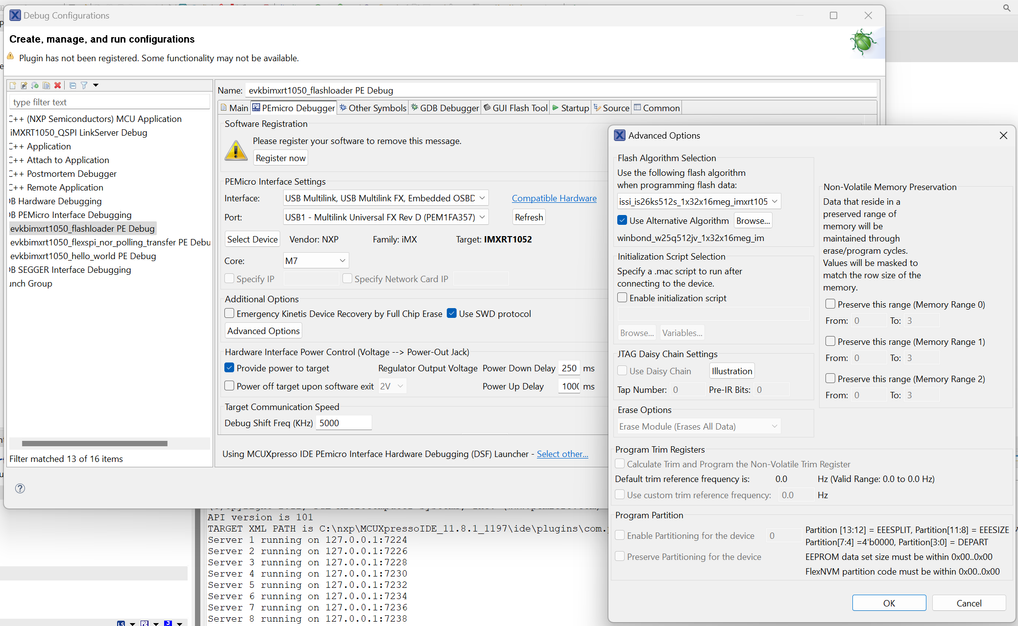Screen dimensions: 1018x626
Task: Open the flash algorithm selection dropdown
Action: 698,201
